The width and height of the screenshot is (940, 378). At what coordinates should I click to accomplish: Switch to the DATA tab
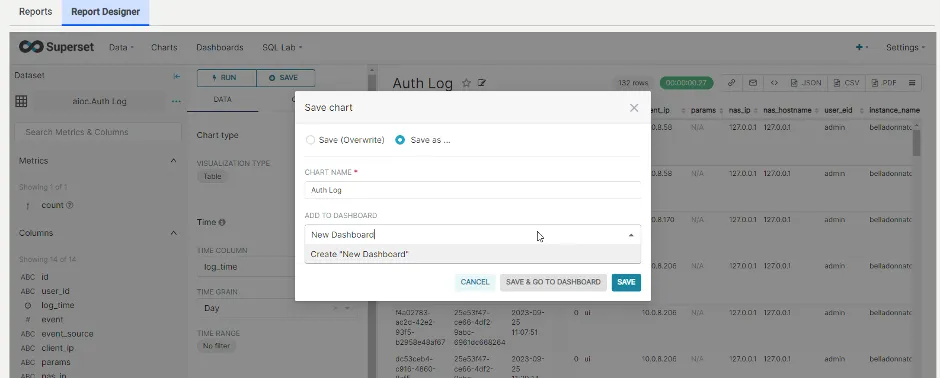click(222, 99)
